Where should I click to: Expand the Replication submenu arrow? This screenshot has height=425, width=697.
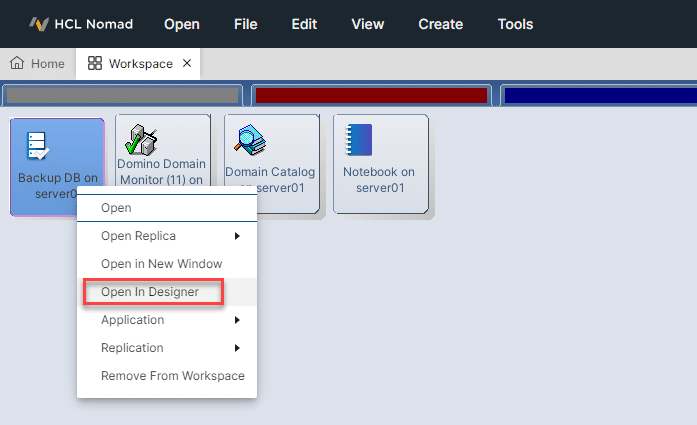pos(237,348)
